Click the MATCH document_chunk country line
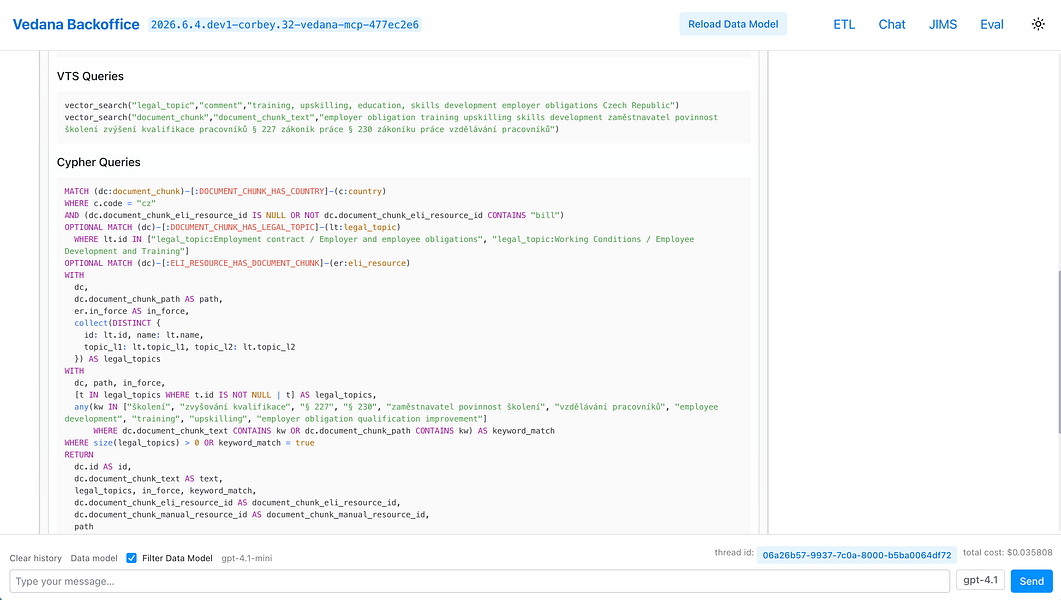 coord(225,191)
